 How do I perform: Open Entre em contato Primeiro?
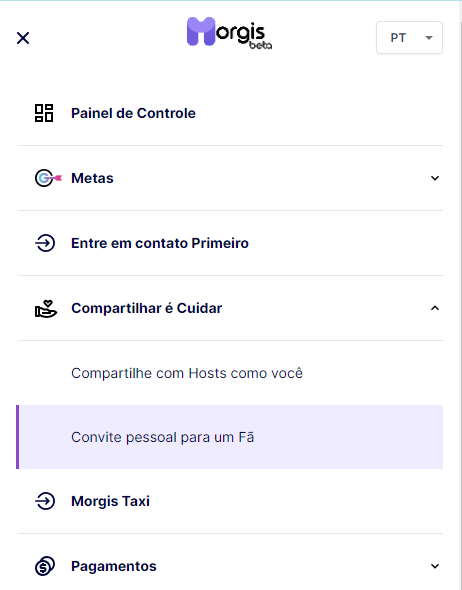coord(160,243)
